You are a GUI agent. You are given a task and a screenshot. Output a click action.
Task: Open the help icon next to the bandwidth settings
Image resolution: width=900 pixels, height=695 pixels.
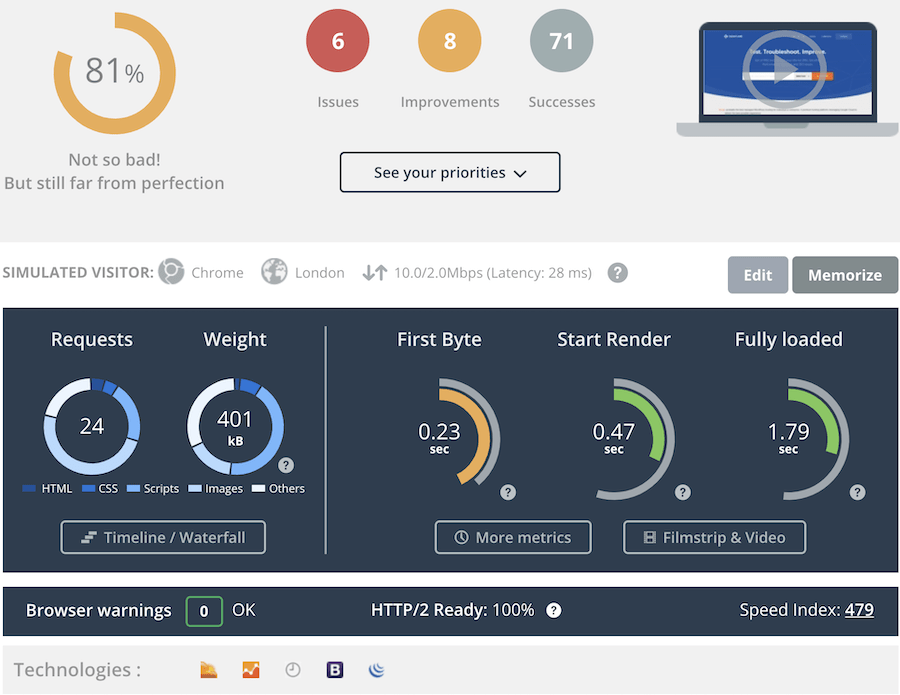click(x=617, y=272)
